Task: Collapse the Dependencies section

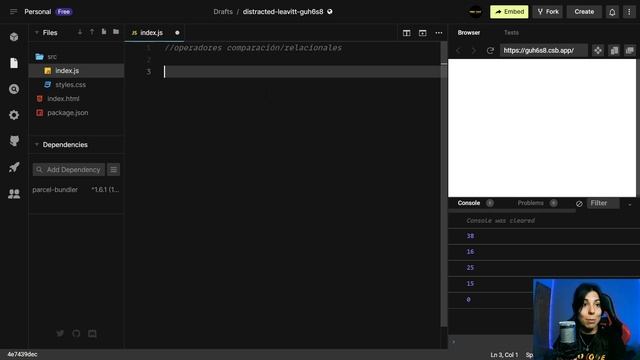Action: [x=37, y=144]
